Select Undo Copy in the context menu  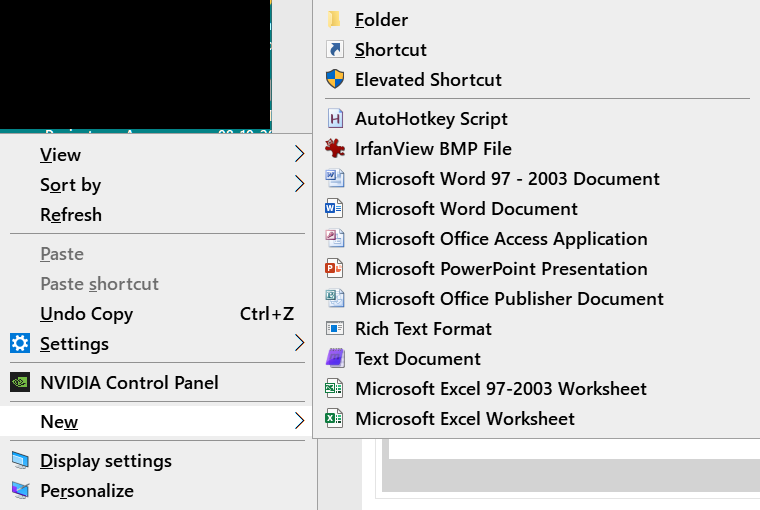158,314
